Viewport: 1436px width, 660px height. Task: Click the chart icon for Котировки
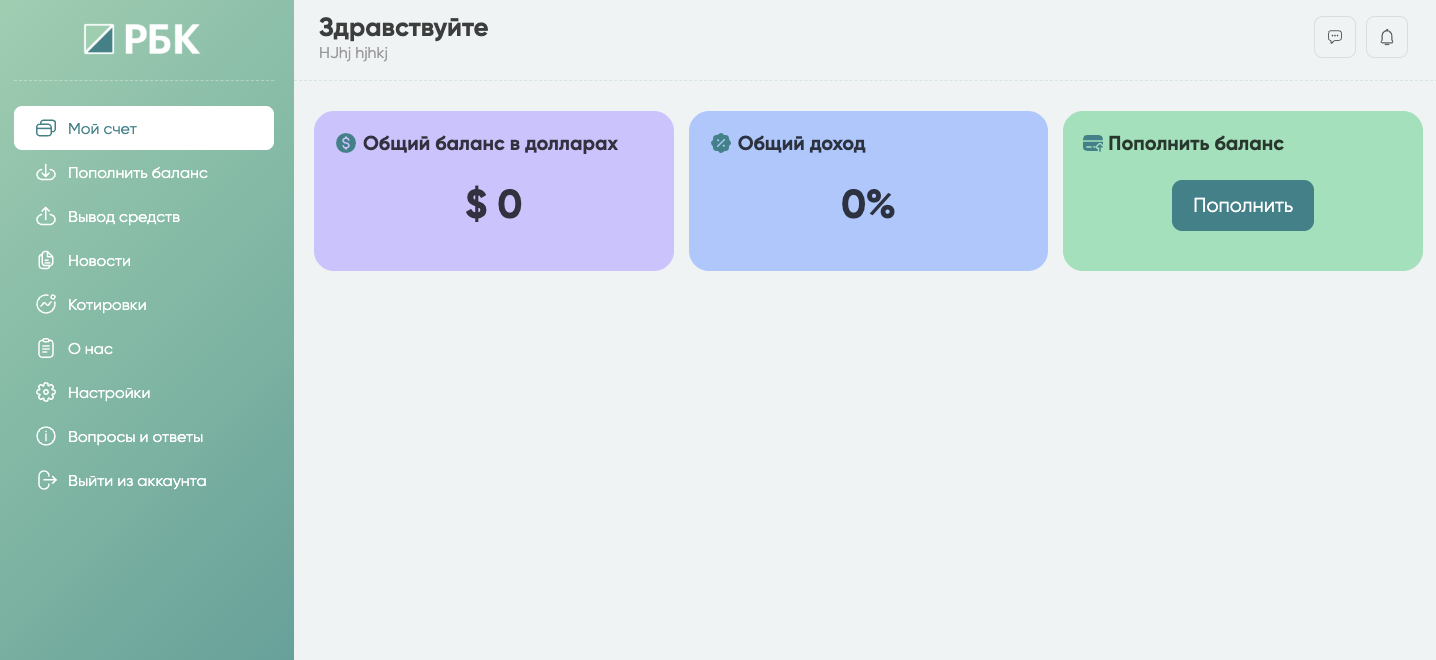point(46,305)
